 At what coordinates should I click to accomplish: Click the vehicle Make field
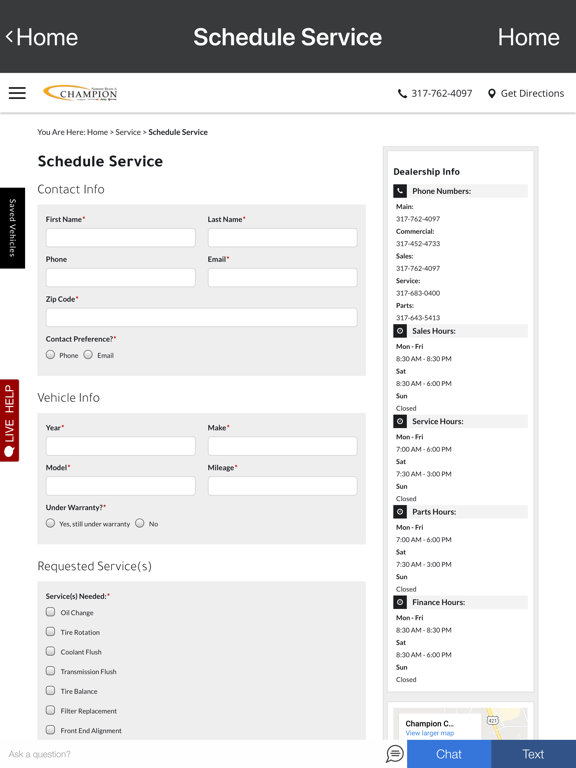283,446
